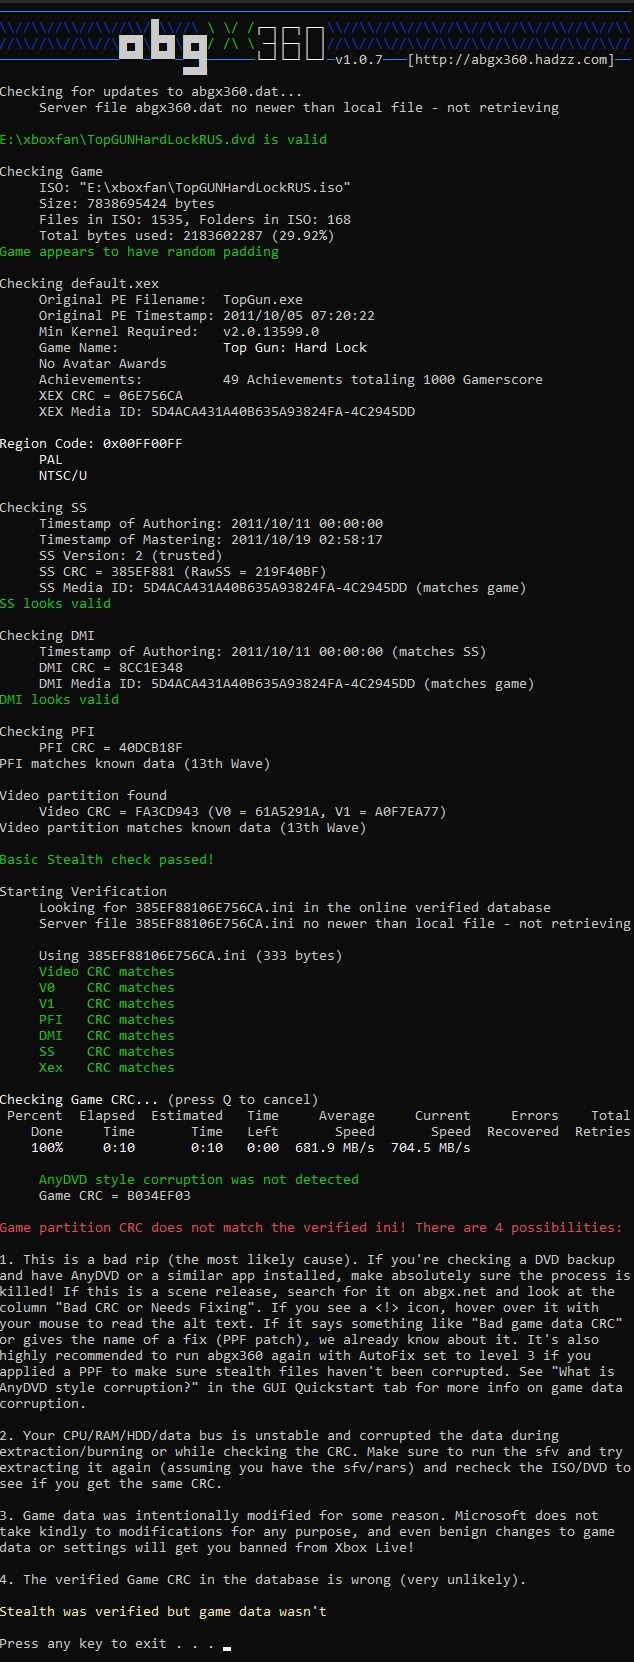Viewport: 634px width, 1662px height.
Task: Click 'Xex CRC matches' result
Action: pyautogui.click(x=107, y=1068)
